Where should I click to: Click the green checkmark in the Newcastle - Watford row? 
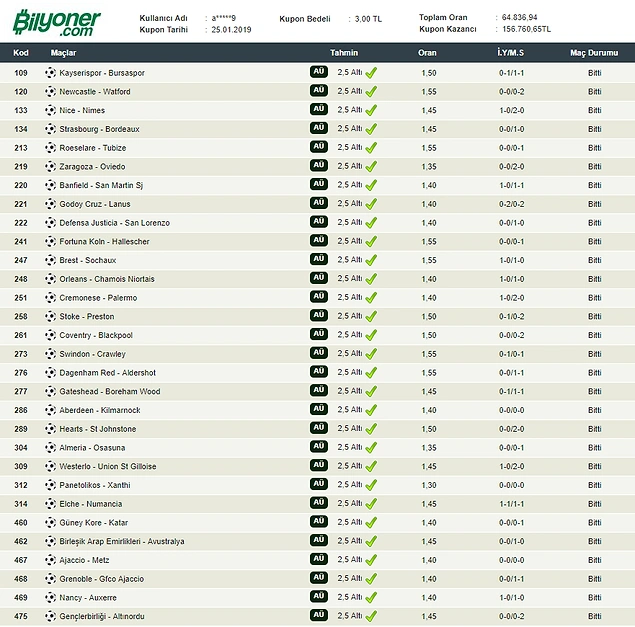(x=371, y=92)
